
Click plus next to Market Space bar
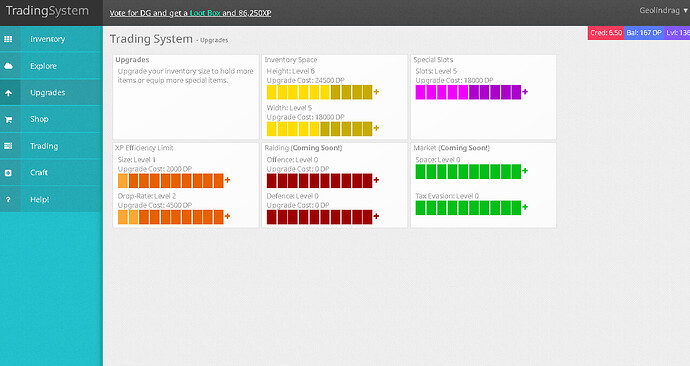(525, 171)
